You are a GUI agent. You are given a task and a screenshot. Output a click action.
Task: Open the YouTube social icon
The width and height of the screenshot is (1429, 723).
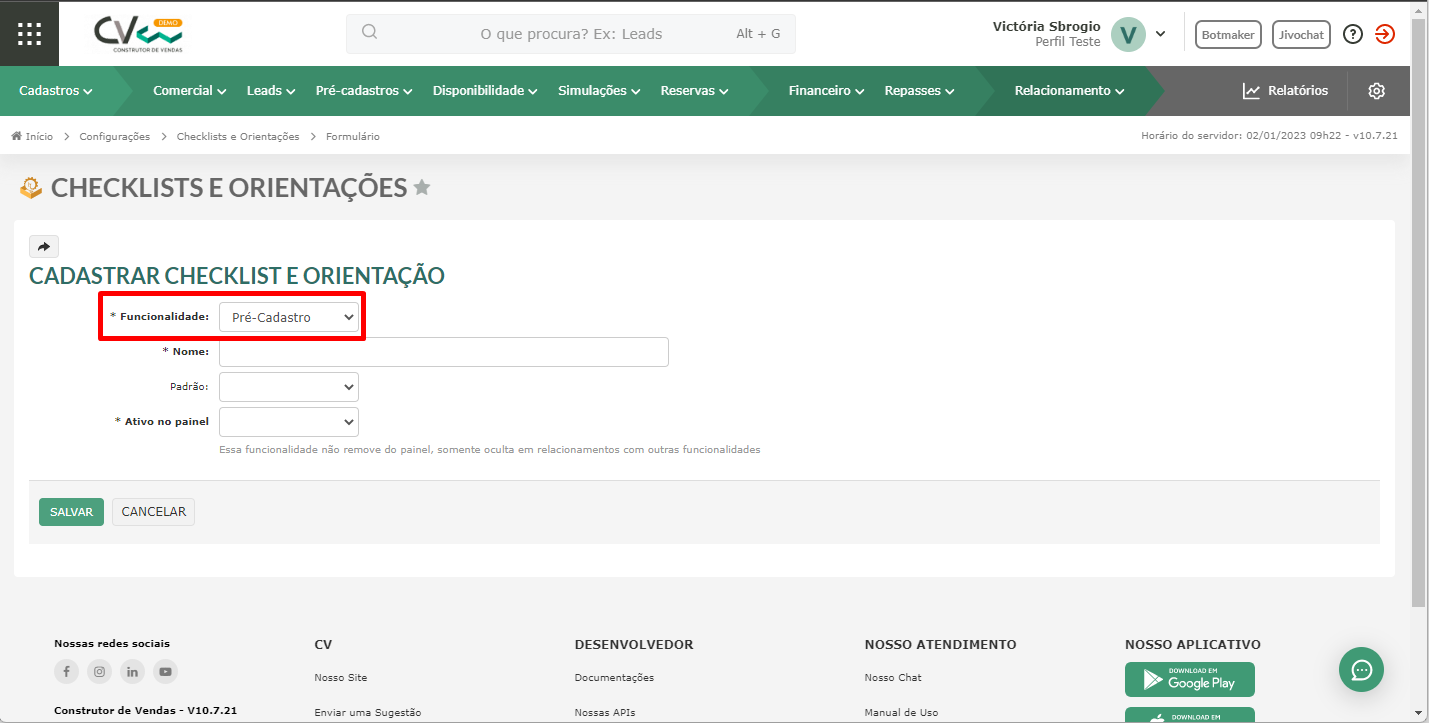click(165, 671)
